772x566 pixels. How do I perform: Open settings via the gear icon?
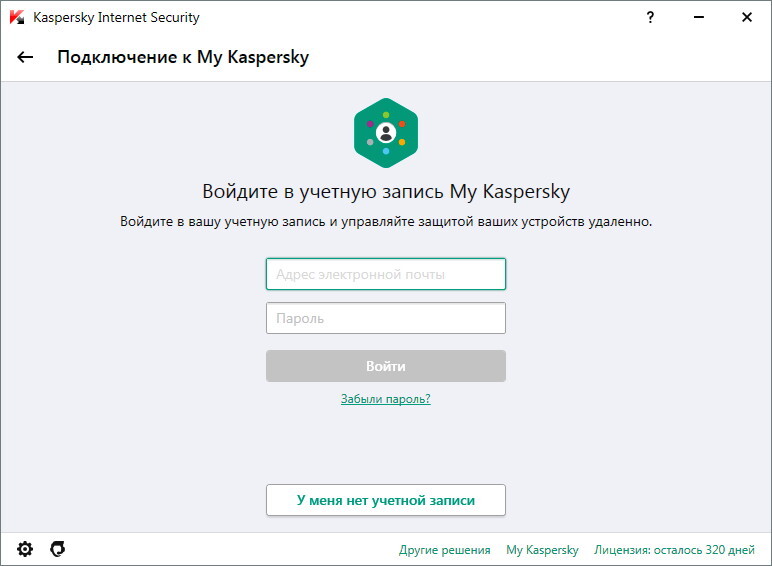click(x=25, y=549)
